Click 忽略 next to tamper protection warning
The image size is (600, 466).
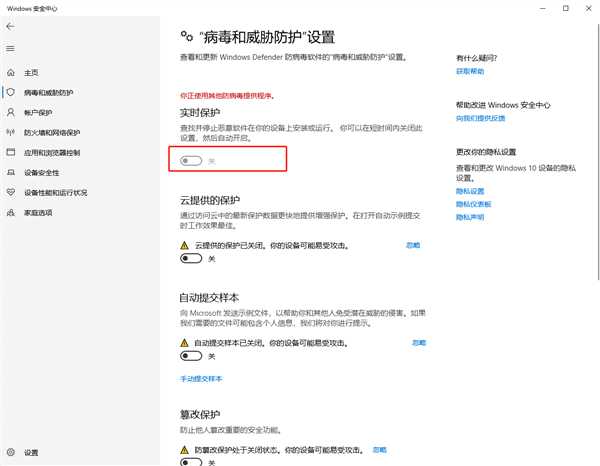coord(380,450)
